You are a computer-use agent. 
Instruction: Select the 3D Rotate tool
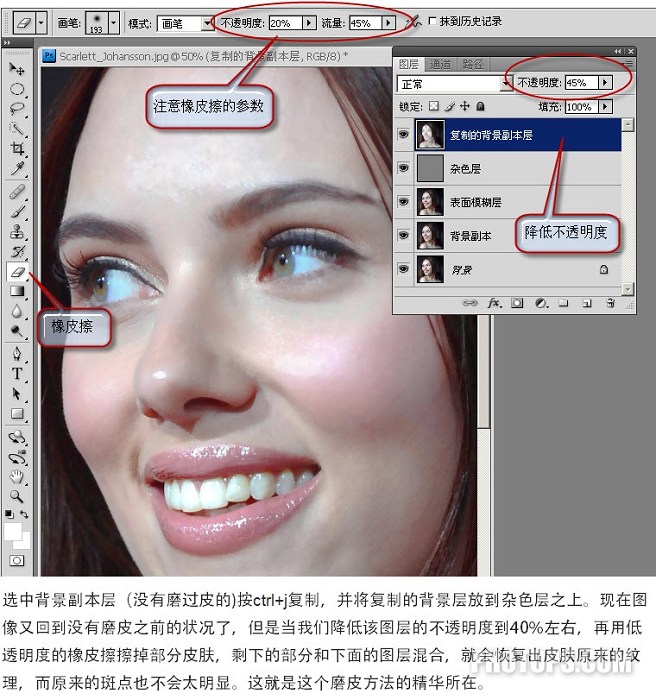coord(17,437)
